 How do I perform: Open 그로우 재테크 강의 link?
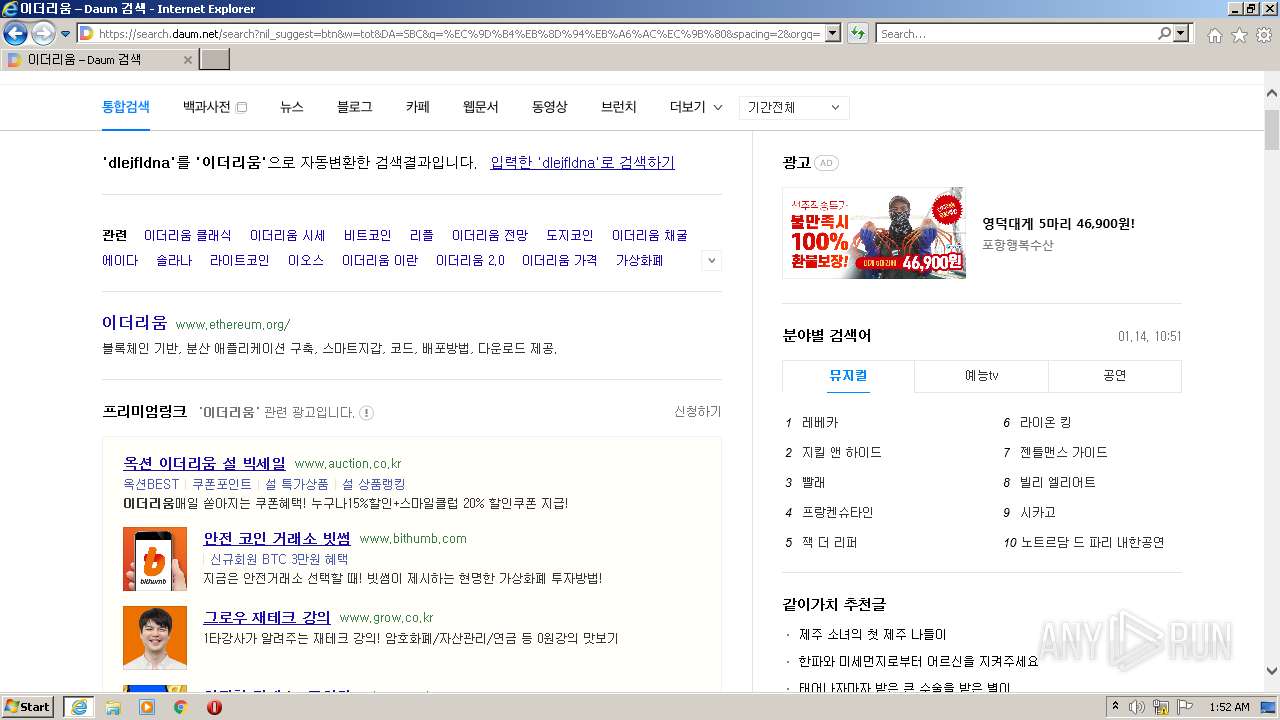tap(267, 617)
